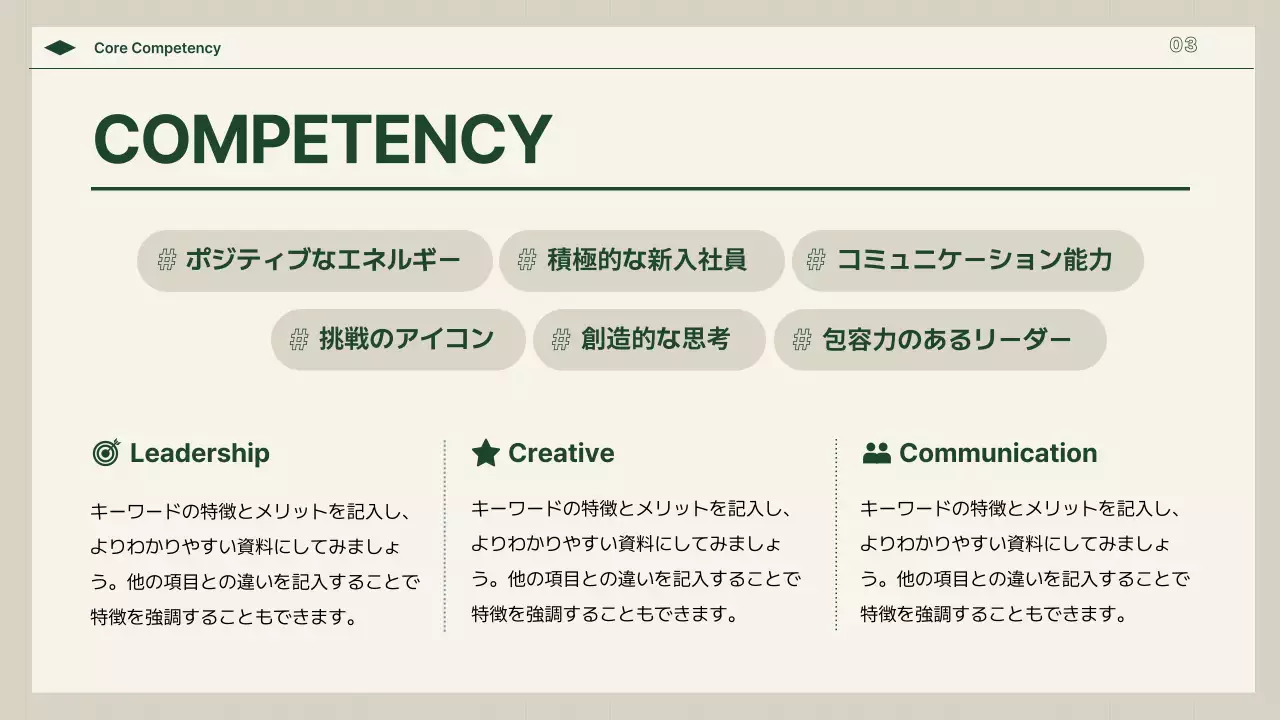Click the hash icon on コミュニケーション能力 tag

(x=816, y=260)
